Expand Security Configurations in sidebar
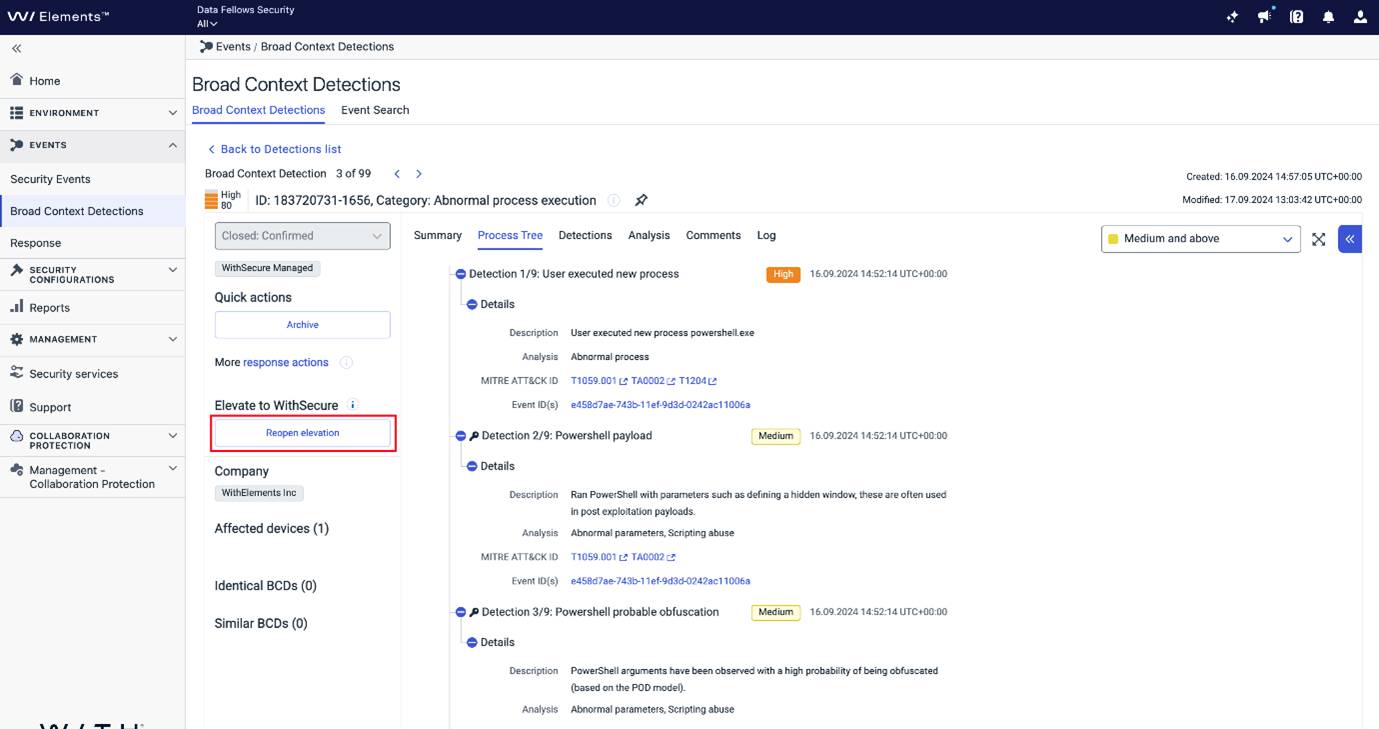Screen dimensions: 1379x729 (x=92, y=275)
